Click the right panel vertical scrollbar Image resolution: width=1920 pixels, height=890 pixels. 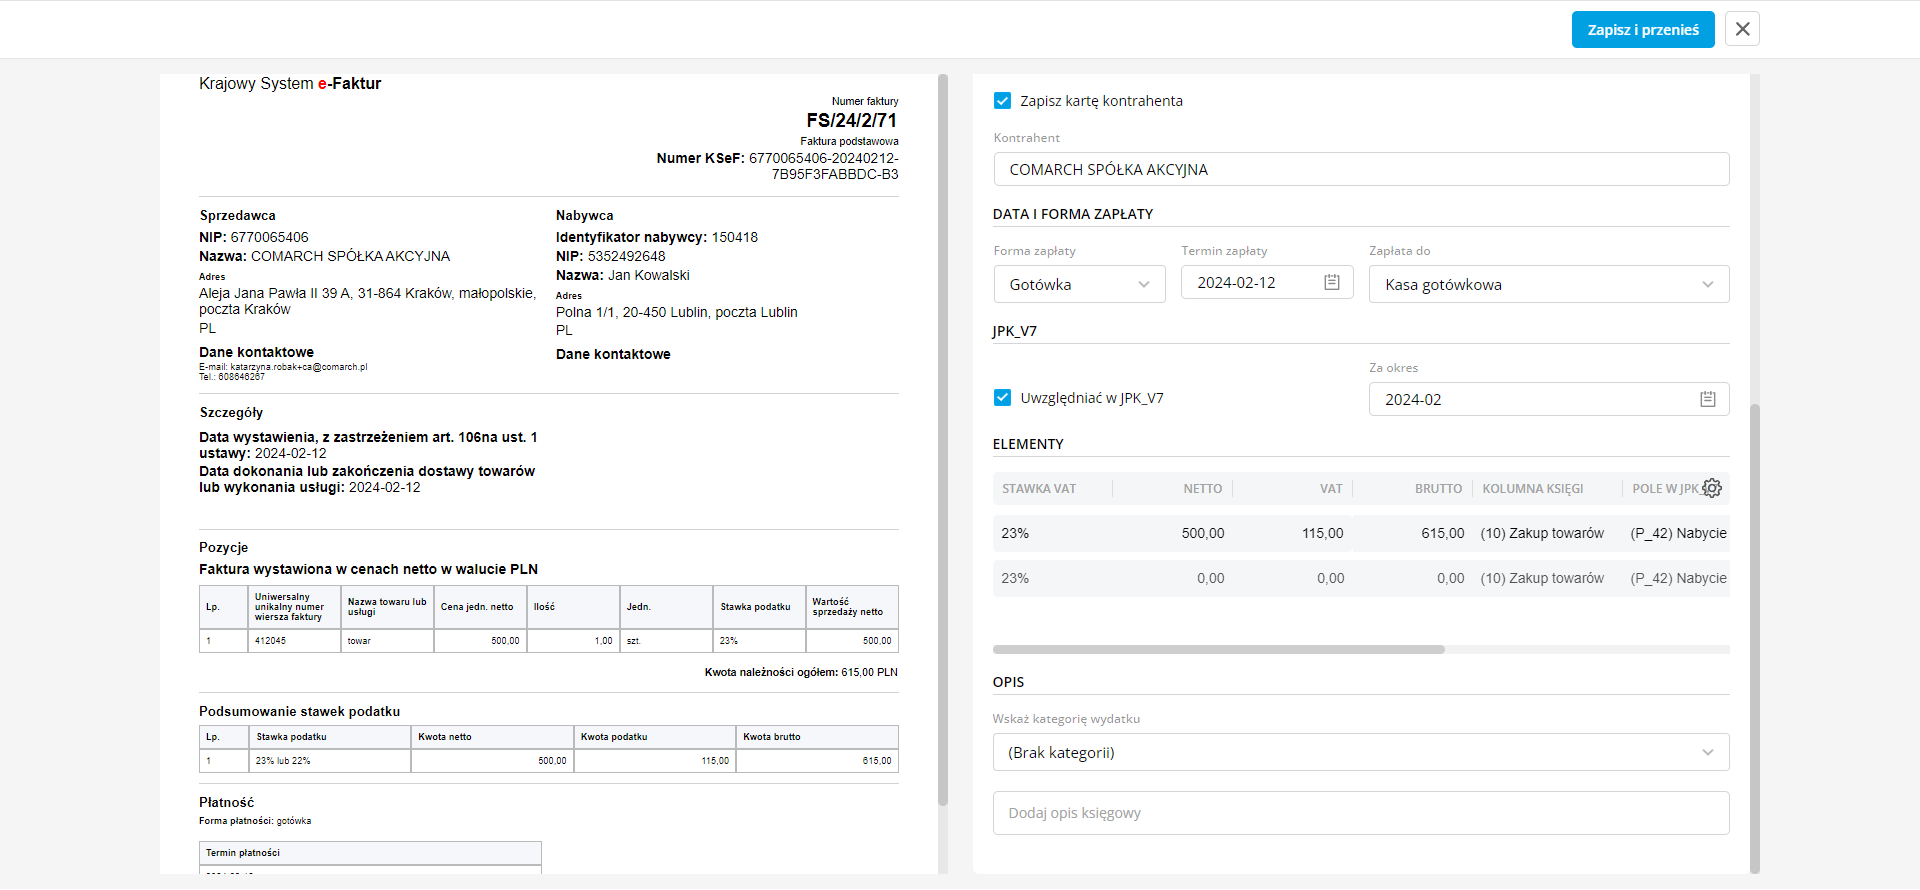point(1754,640)
